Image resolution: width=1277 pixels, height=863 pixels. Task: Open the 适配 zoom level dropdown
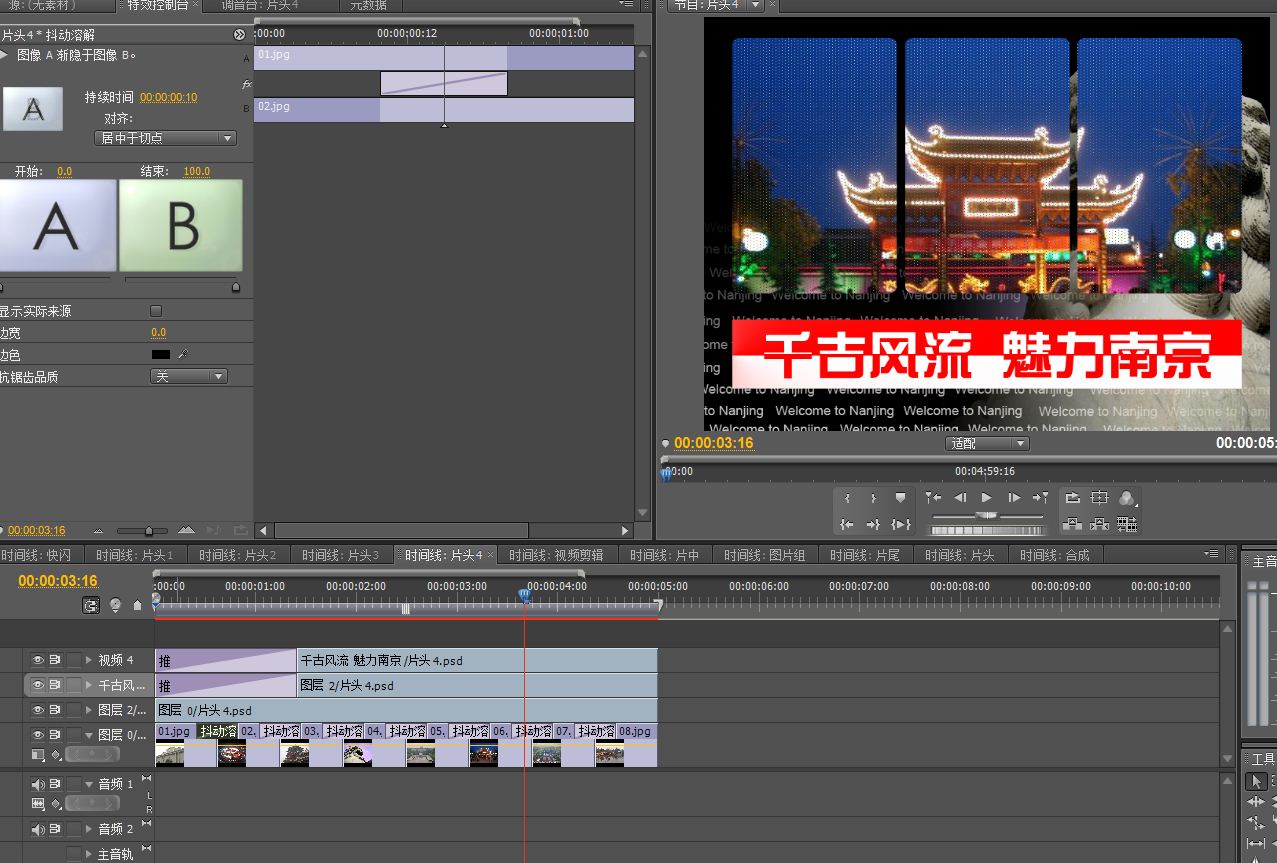point(986,443)
